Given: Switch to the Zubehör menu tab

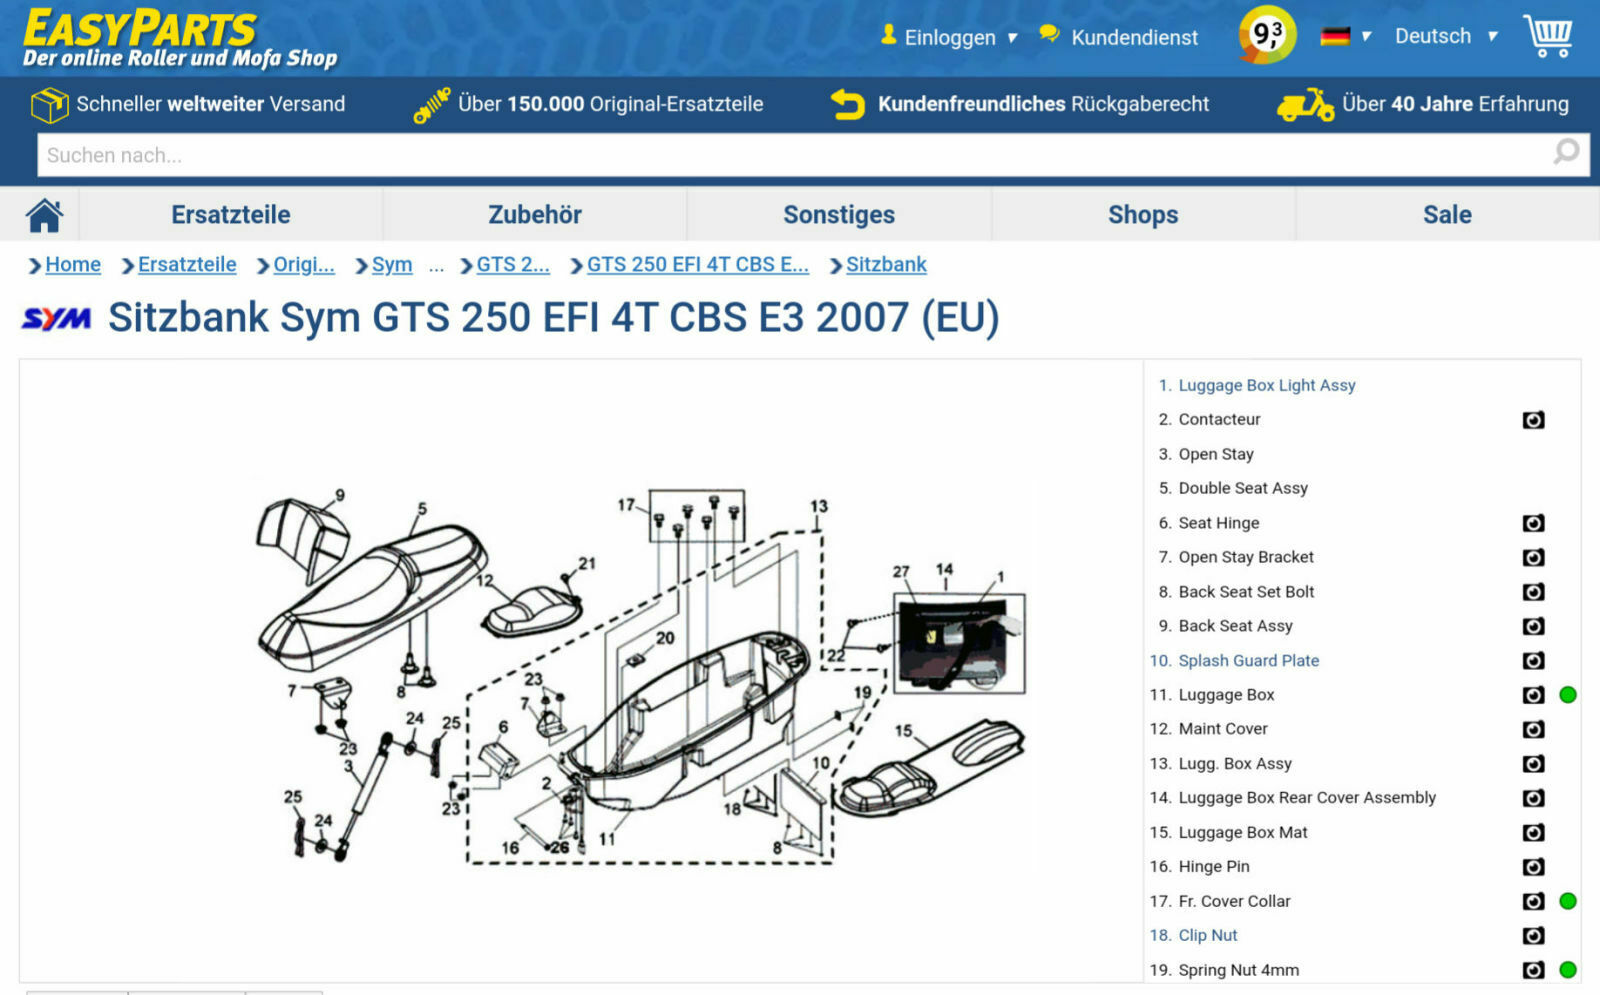Looking at the screenshot, I should pyautogui.click(x=534, y=213).
